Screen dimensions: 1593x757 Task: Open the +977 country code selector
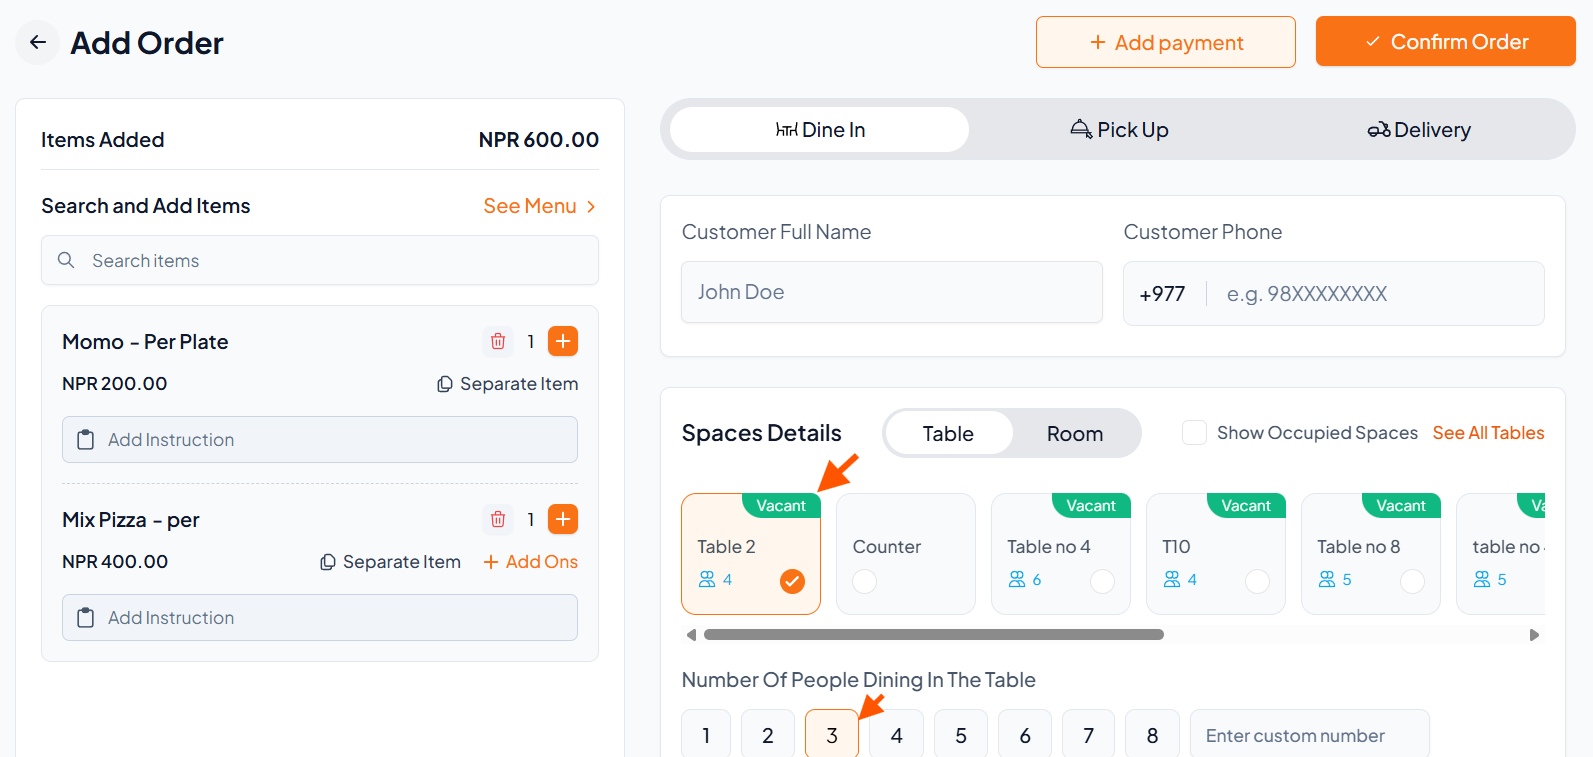[1162, 294]
